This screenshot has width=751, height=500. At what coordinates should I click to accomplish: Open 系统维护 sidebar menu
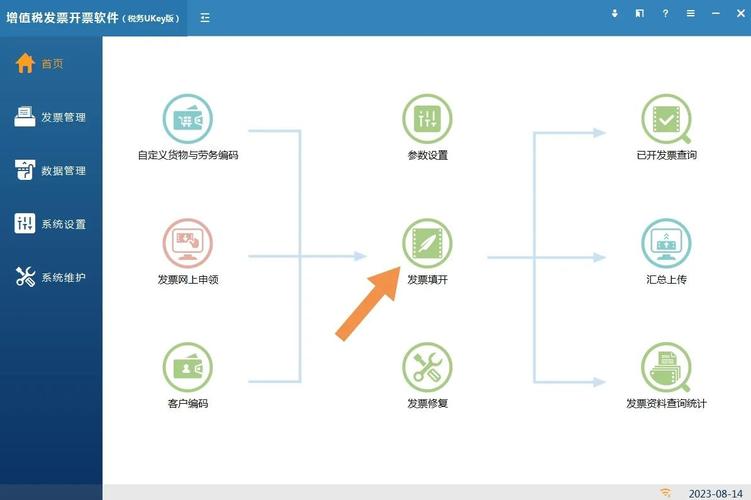pyautogui.click(x=51, y=277)
